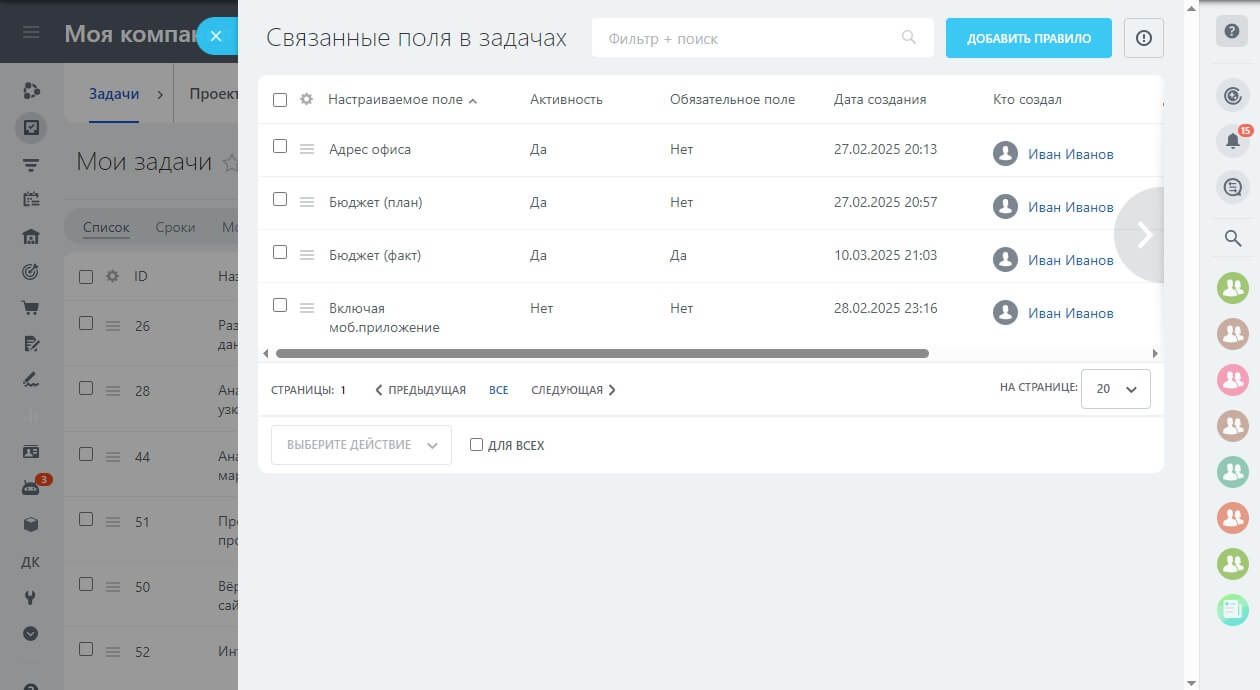Screen dimensions: 1260x690
Task: Click the large right arrow to scroll table
Action: coord(1144,235)
